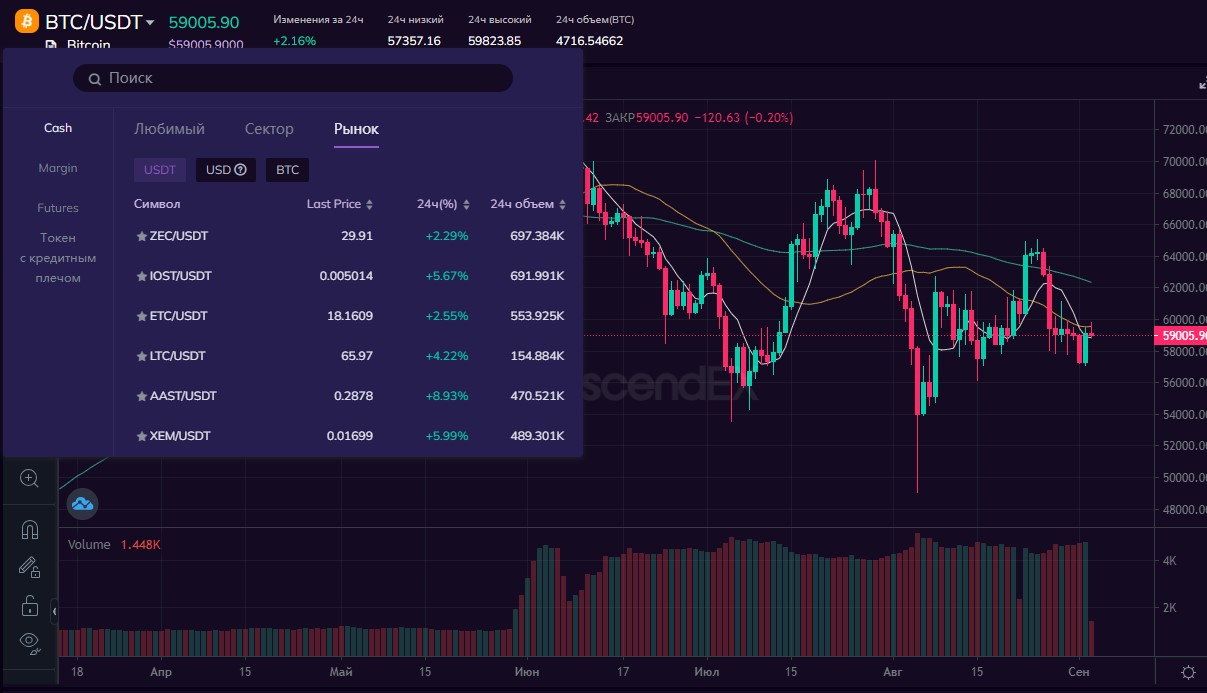
Task: Toggle the lock all drawings padlock
Action: pyautogui.click(x=29, y=605)
